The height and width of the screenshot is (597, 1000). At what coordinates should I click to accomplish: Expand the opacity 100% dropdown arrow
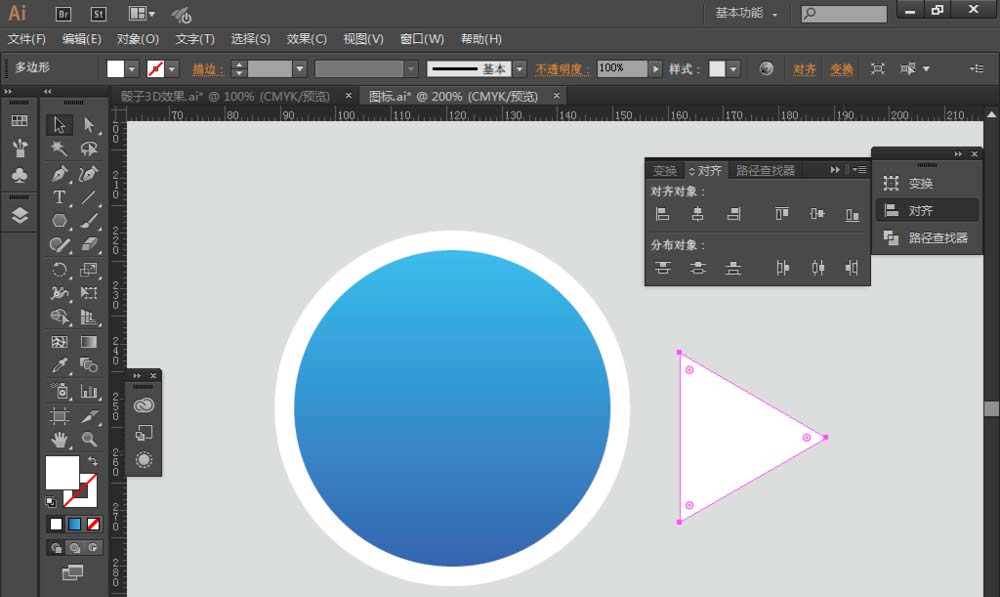click(x=656, y=69)
